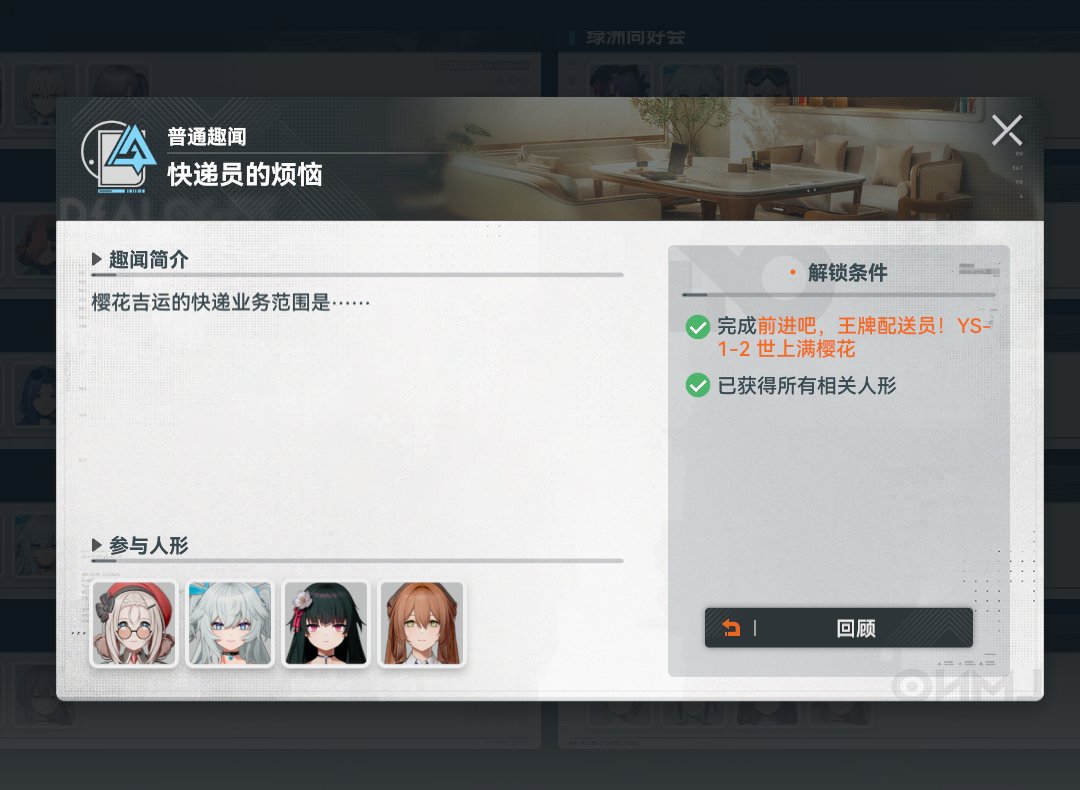Click the orange bullet next to 解锁条件
Screen dimensions: 1080x790
point(793,273)
